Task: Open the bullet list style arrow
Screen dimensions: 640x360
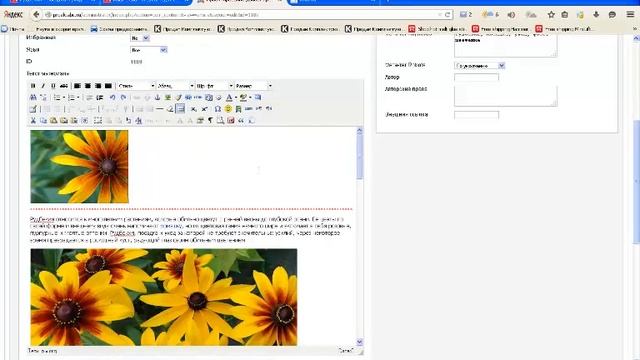Action: click(x=64, y=97)
